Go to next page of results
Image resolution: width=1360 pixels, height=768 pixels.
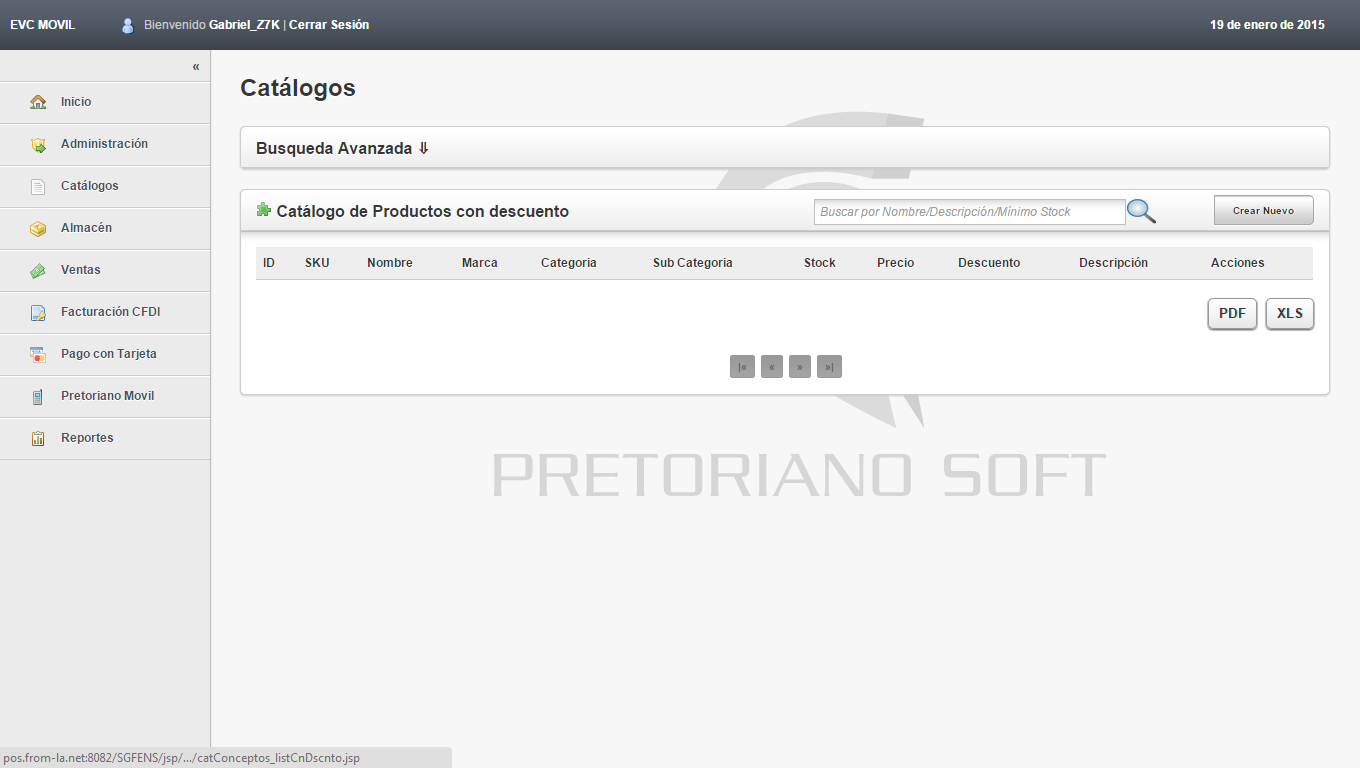pyautogui.click(x=800, y=366)
